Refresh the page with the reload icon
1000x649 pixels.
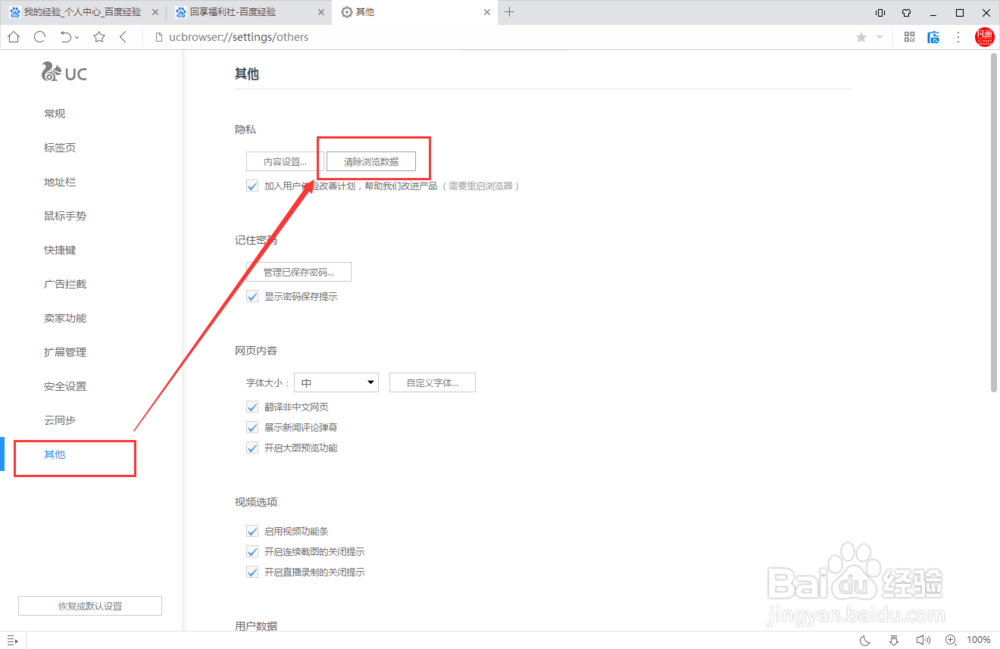(39, 37)
